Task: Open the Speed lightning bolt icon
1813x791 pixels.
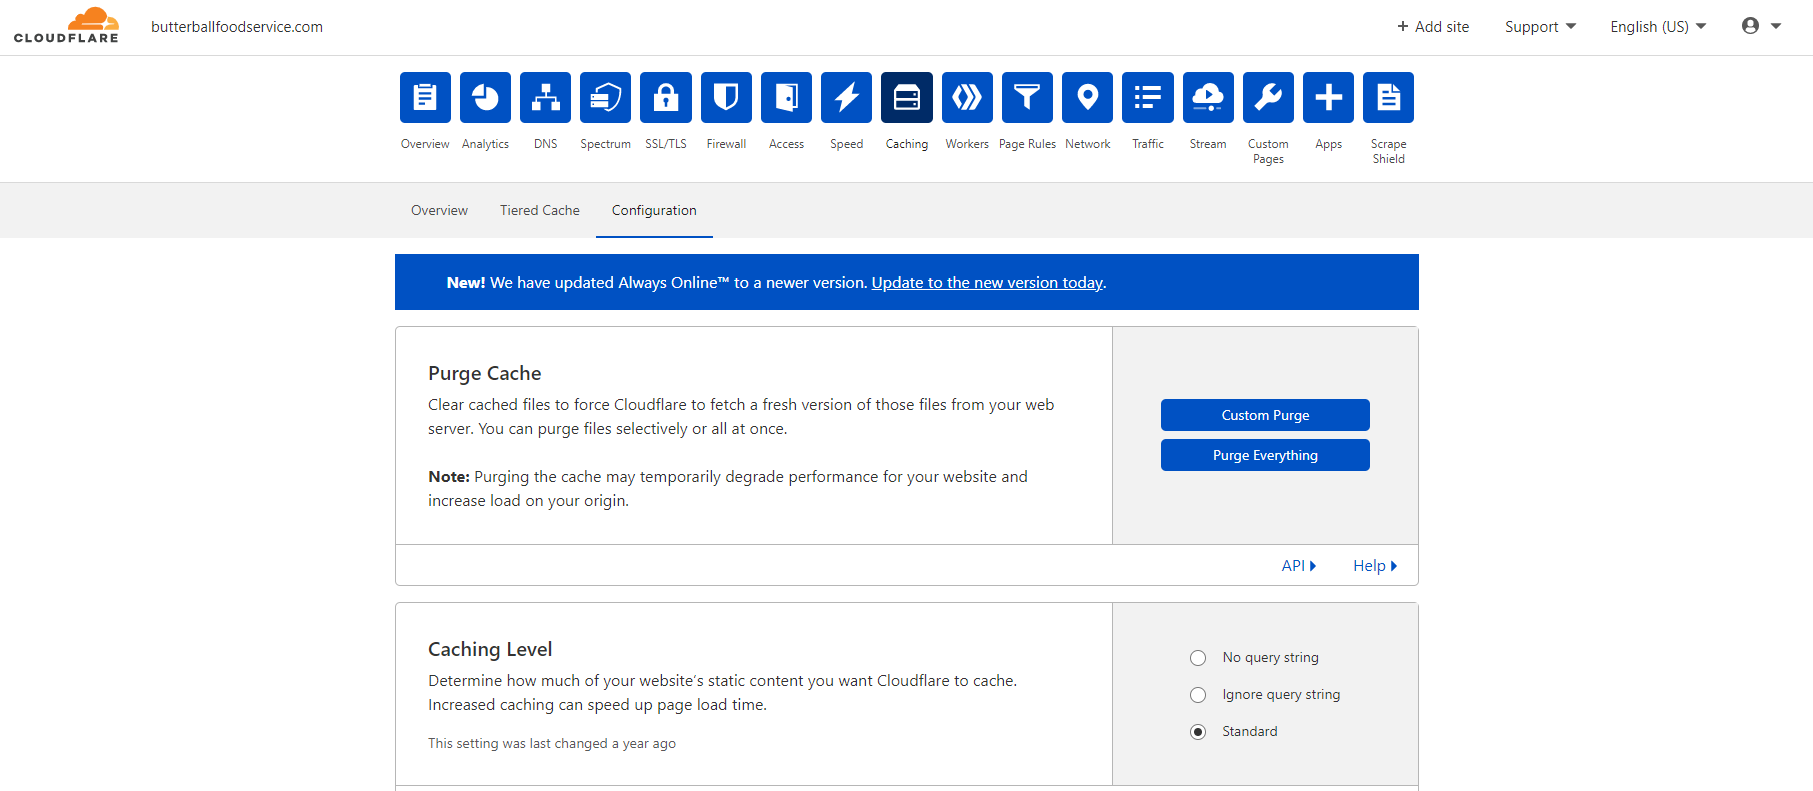Action: click(846, 98)
